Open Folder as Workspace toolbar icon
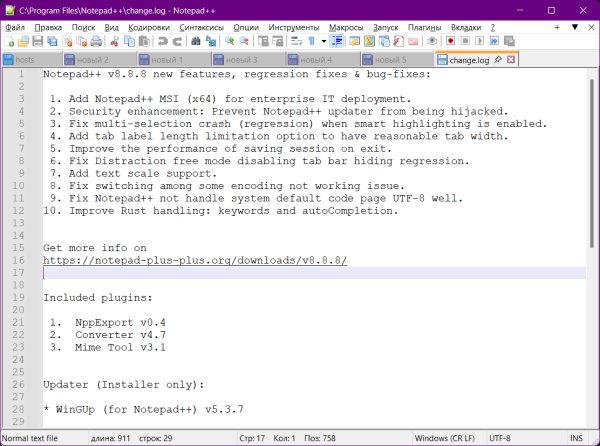This screenshot has width=600, height=446. pyautogui.click(x=413, y=41)
